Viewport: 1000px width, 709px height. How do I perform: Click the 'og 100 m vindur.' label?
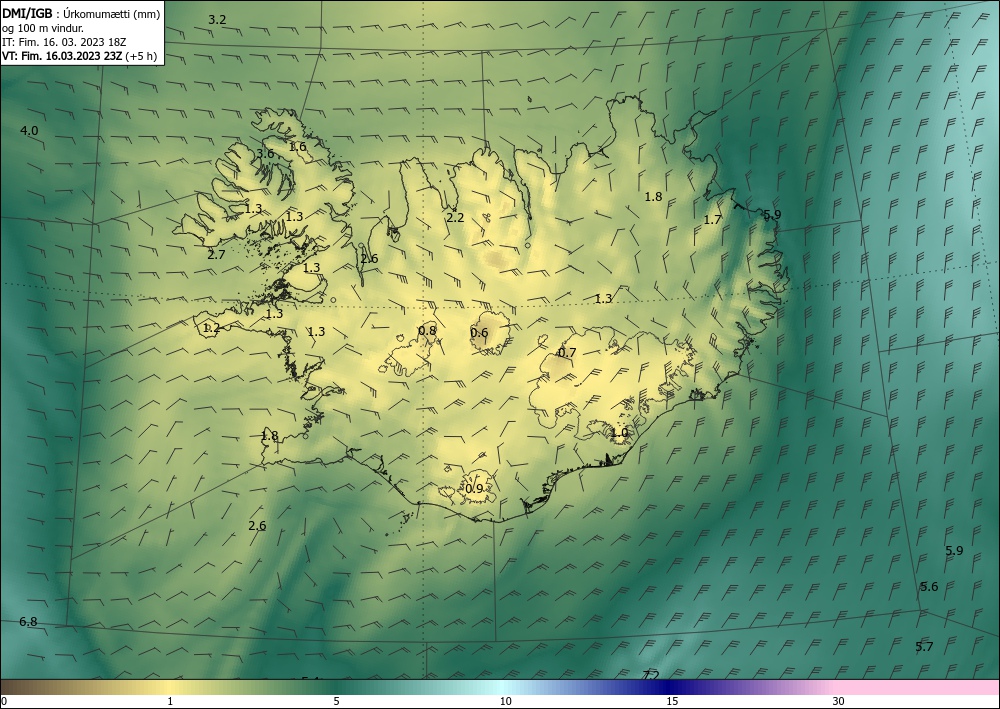(43, 28)
